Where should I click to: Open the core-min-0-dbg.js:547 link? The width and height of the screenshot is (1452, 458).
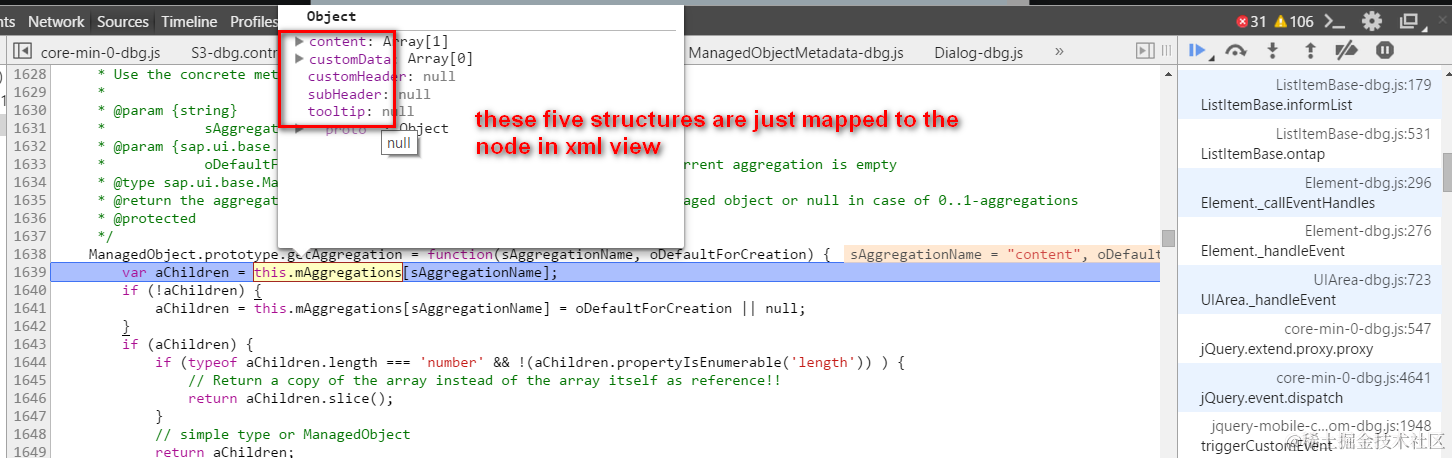click(x=1359, y=329)
